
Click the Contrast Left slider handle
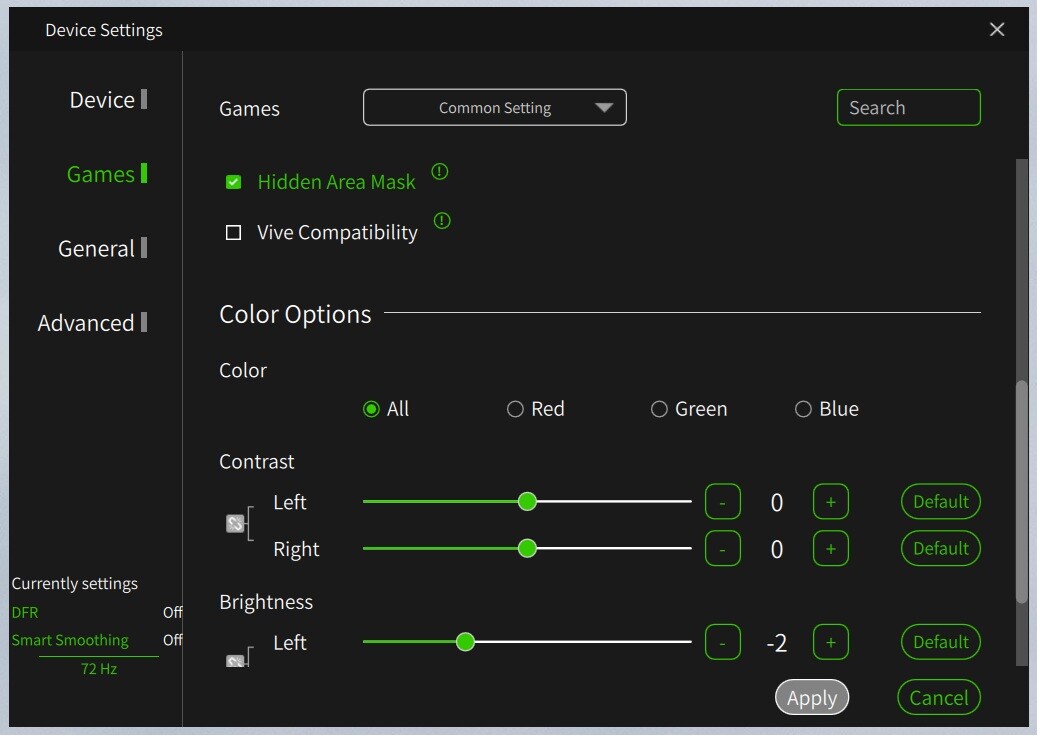click(527, 502)
